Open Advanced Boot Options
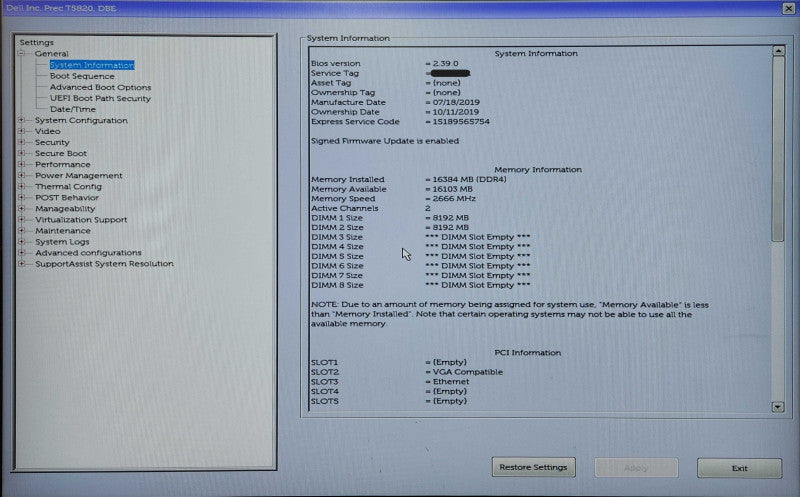Image resolution: width=800 pixels, height=497 pixels. [x=101, y=87]
